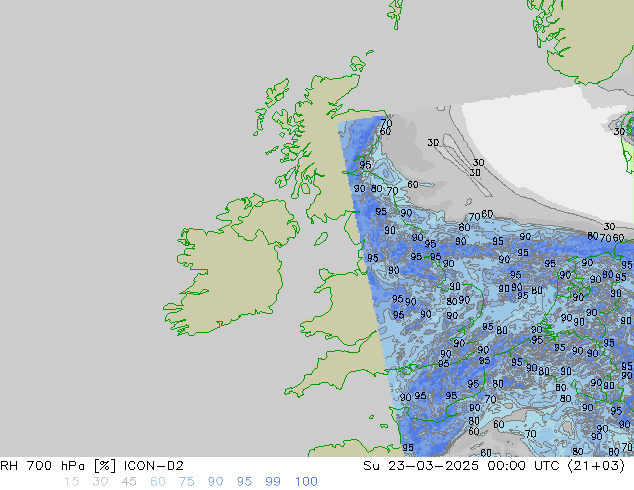Select the 100 value in the colour legend
This screenshot has width=634, height=490.
306,482
